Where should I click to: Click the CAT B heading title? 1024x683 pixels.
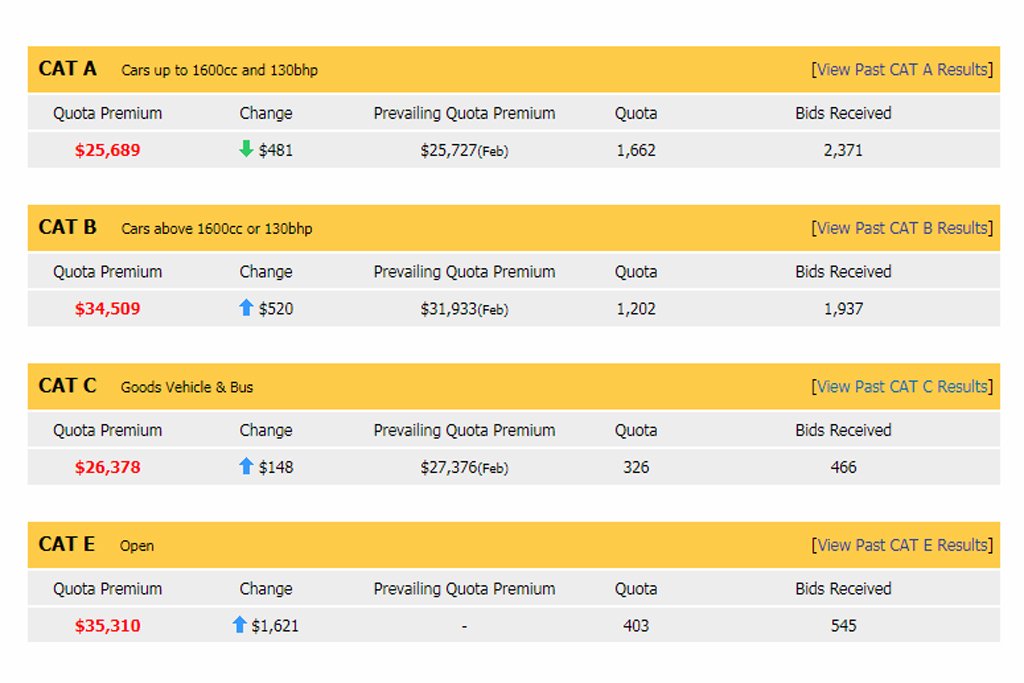pos(67,227)
